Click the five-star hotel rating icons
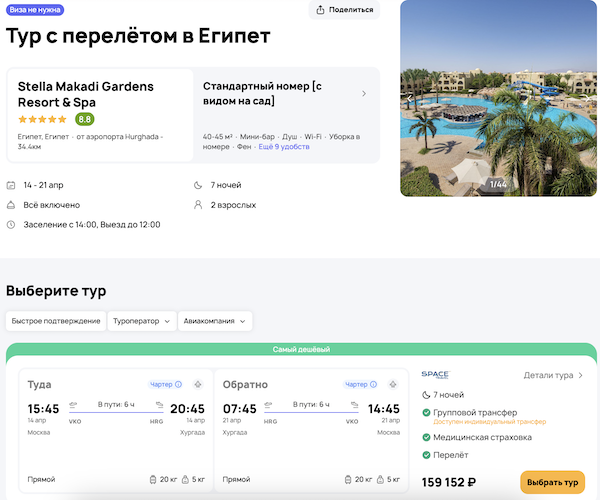 tap(43, 119)
